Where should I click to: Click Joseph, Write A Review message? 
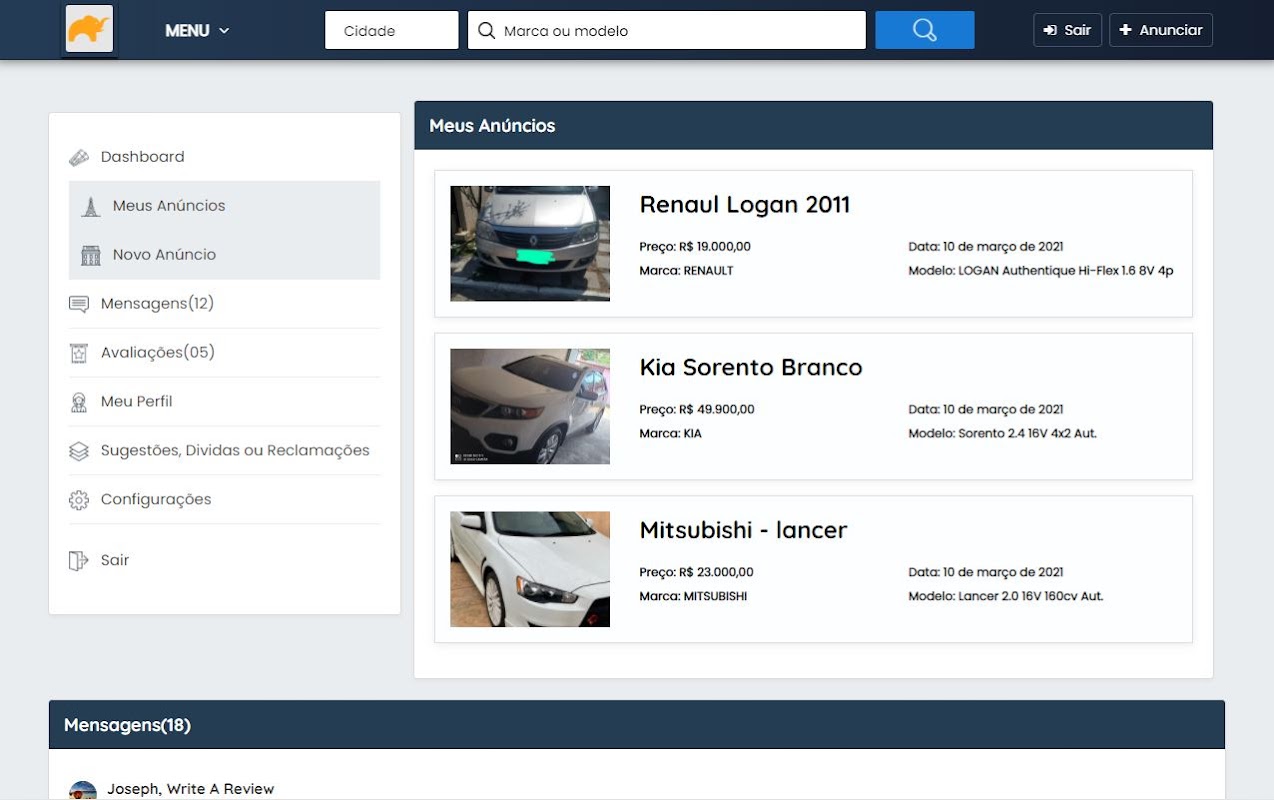click(x=191, y=789)
